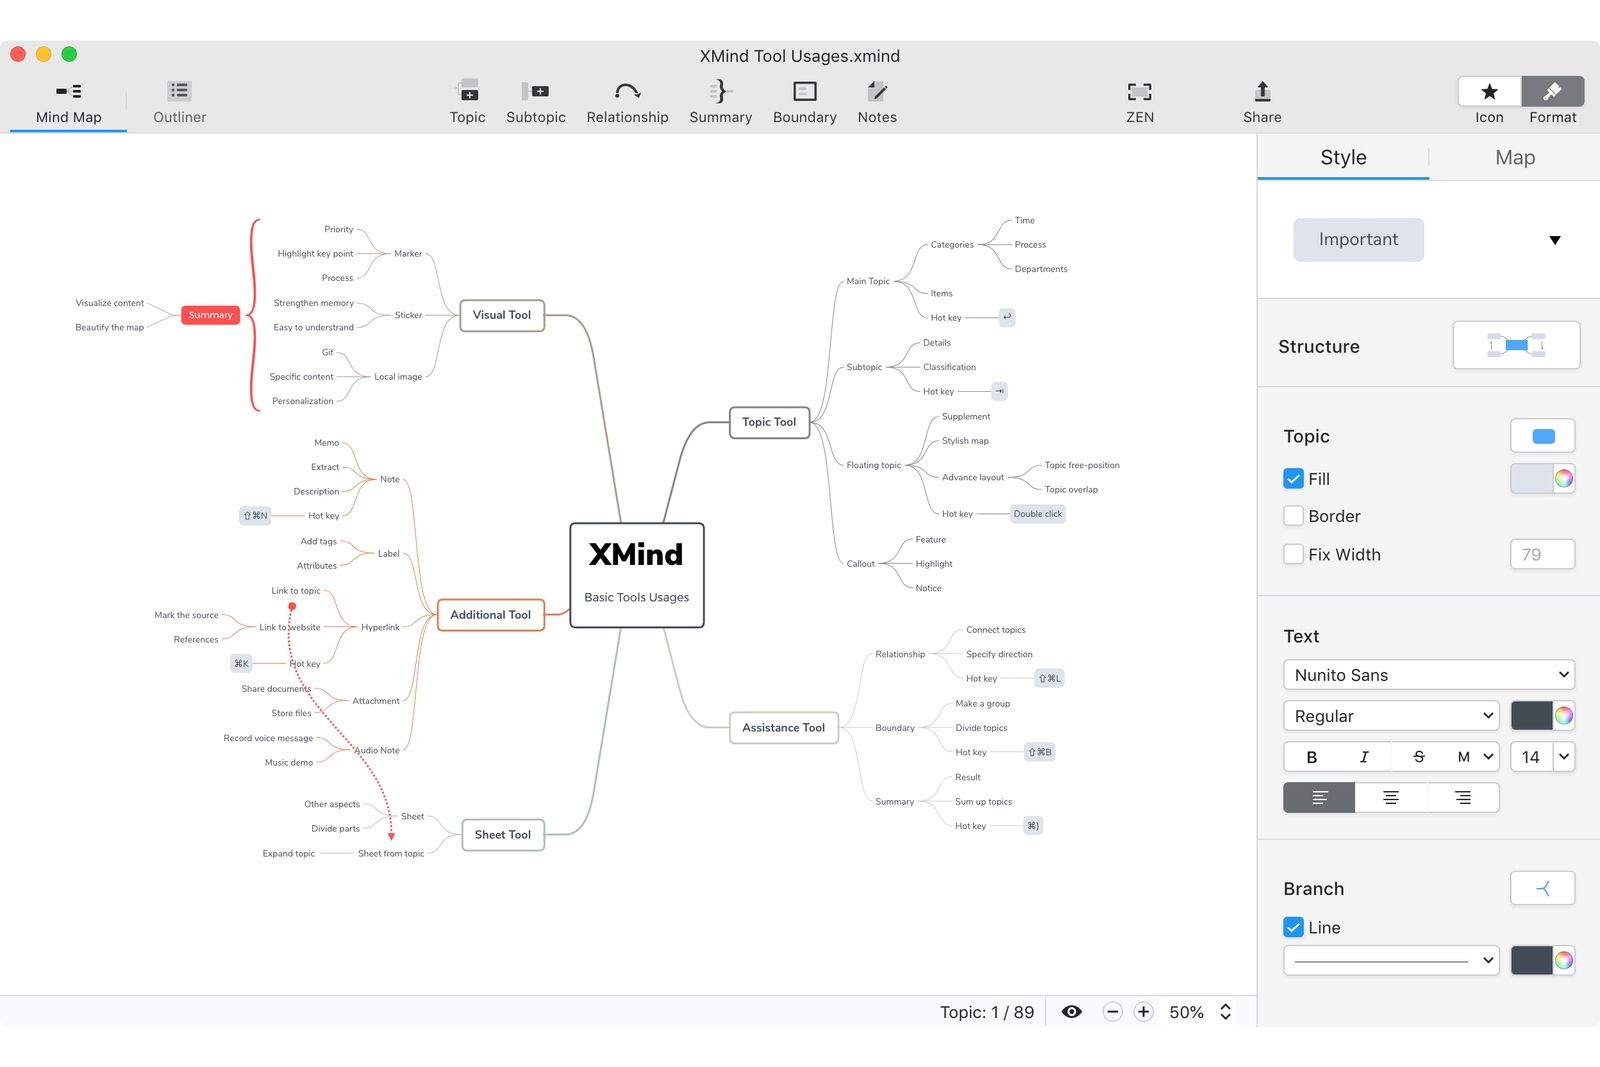The height and width of the screenshot is (1067, 1600).
Task: Enter ZEN mode
Action: (x=1139, y=100)
